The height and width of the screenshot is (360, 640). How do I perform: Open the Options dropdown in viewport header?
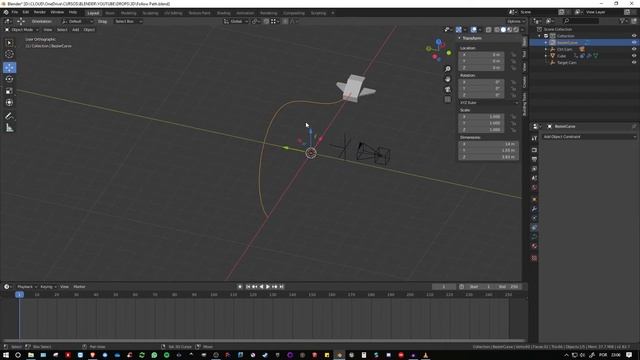tap(516, 21)
